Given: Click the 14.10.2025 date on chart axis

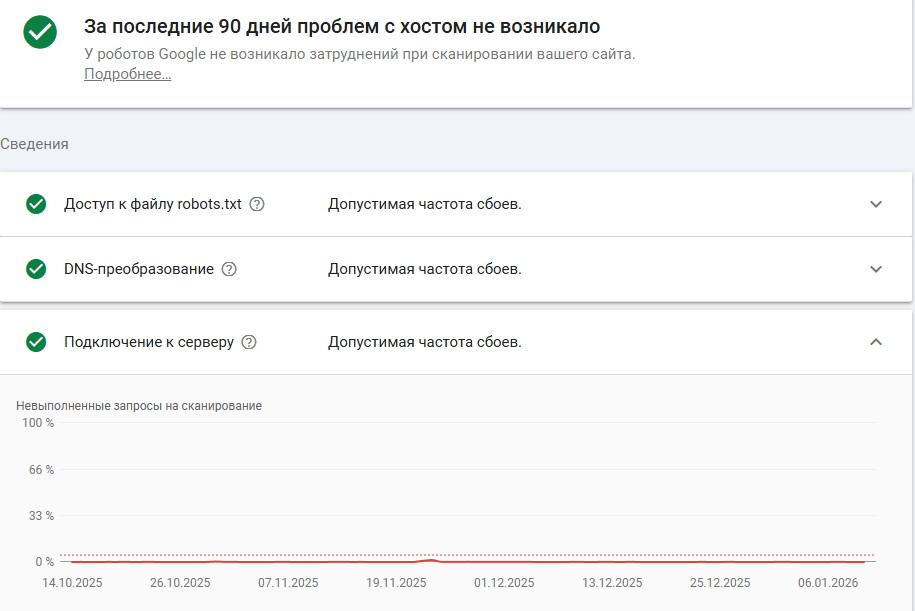Looking at the screenshot, I should pos(72,583).
